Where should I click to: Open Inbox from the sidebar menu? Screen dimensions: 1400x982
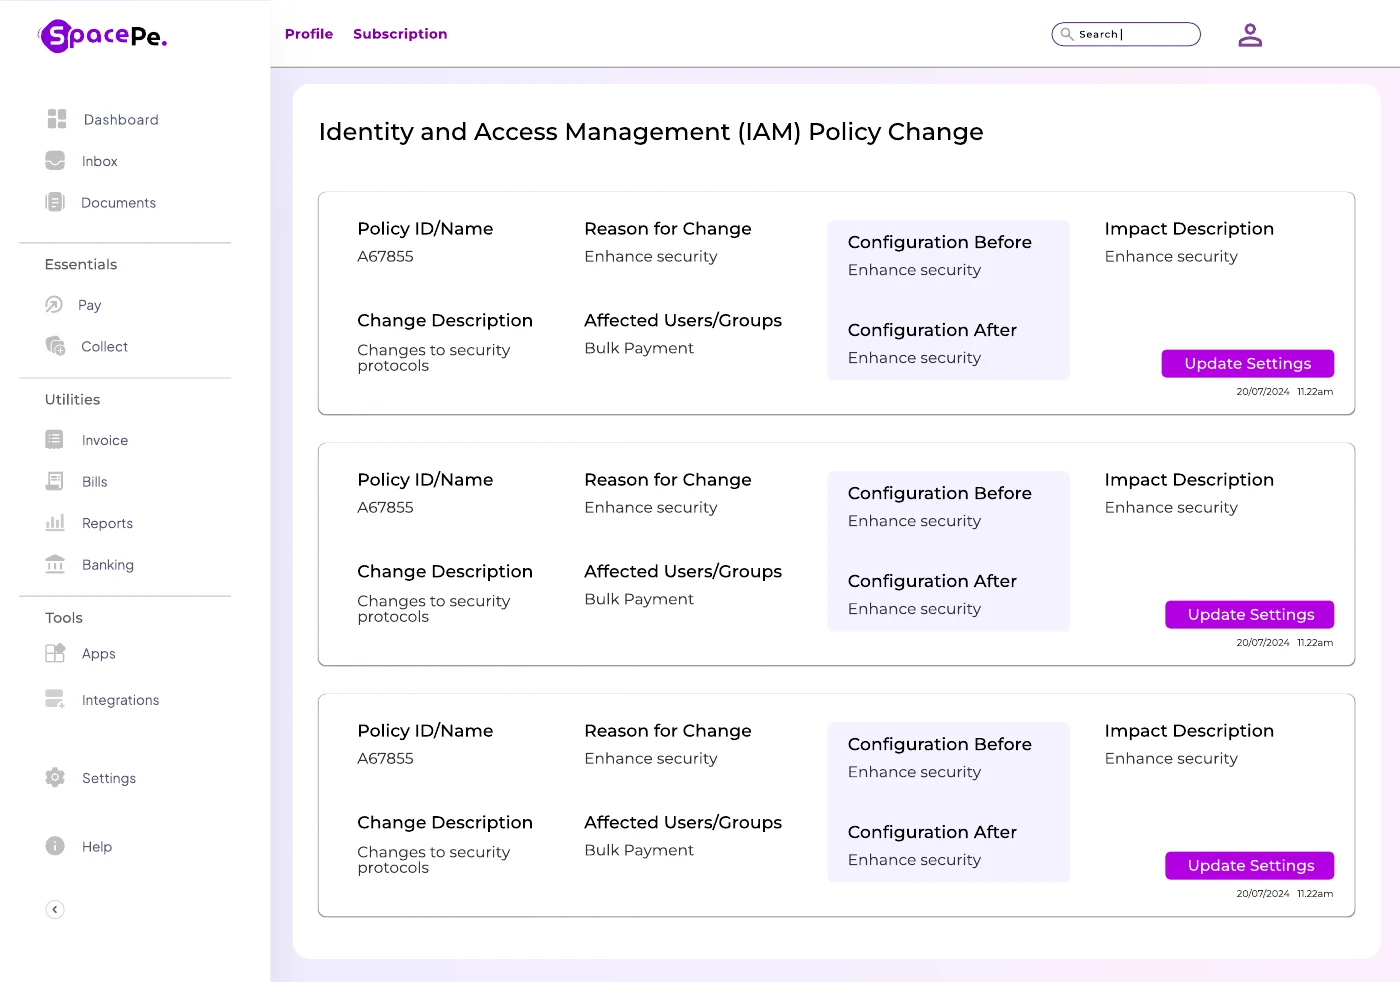pos(100,161)
